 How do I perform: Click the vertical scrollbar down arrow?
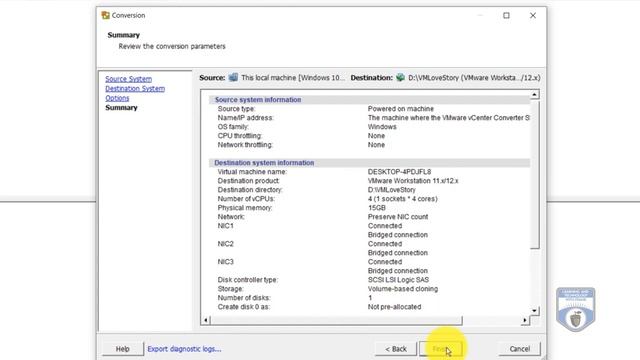[534, 311]
